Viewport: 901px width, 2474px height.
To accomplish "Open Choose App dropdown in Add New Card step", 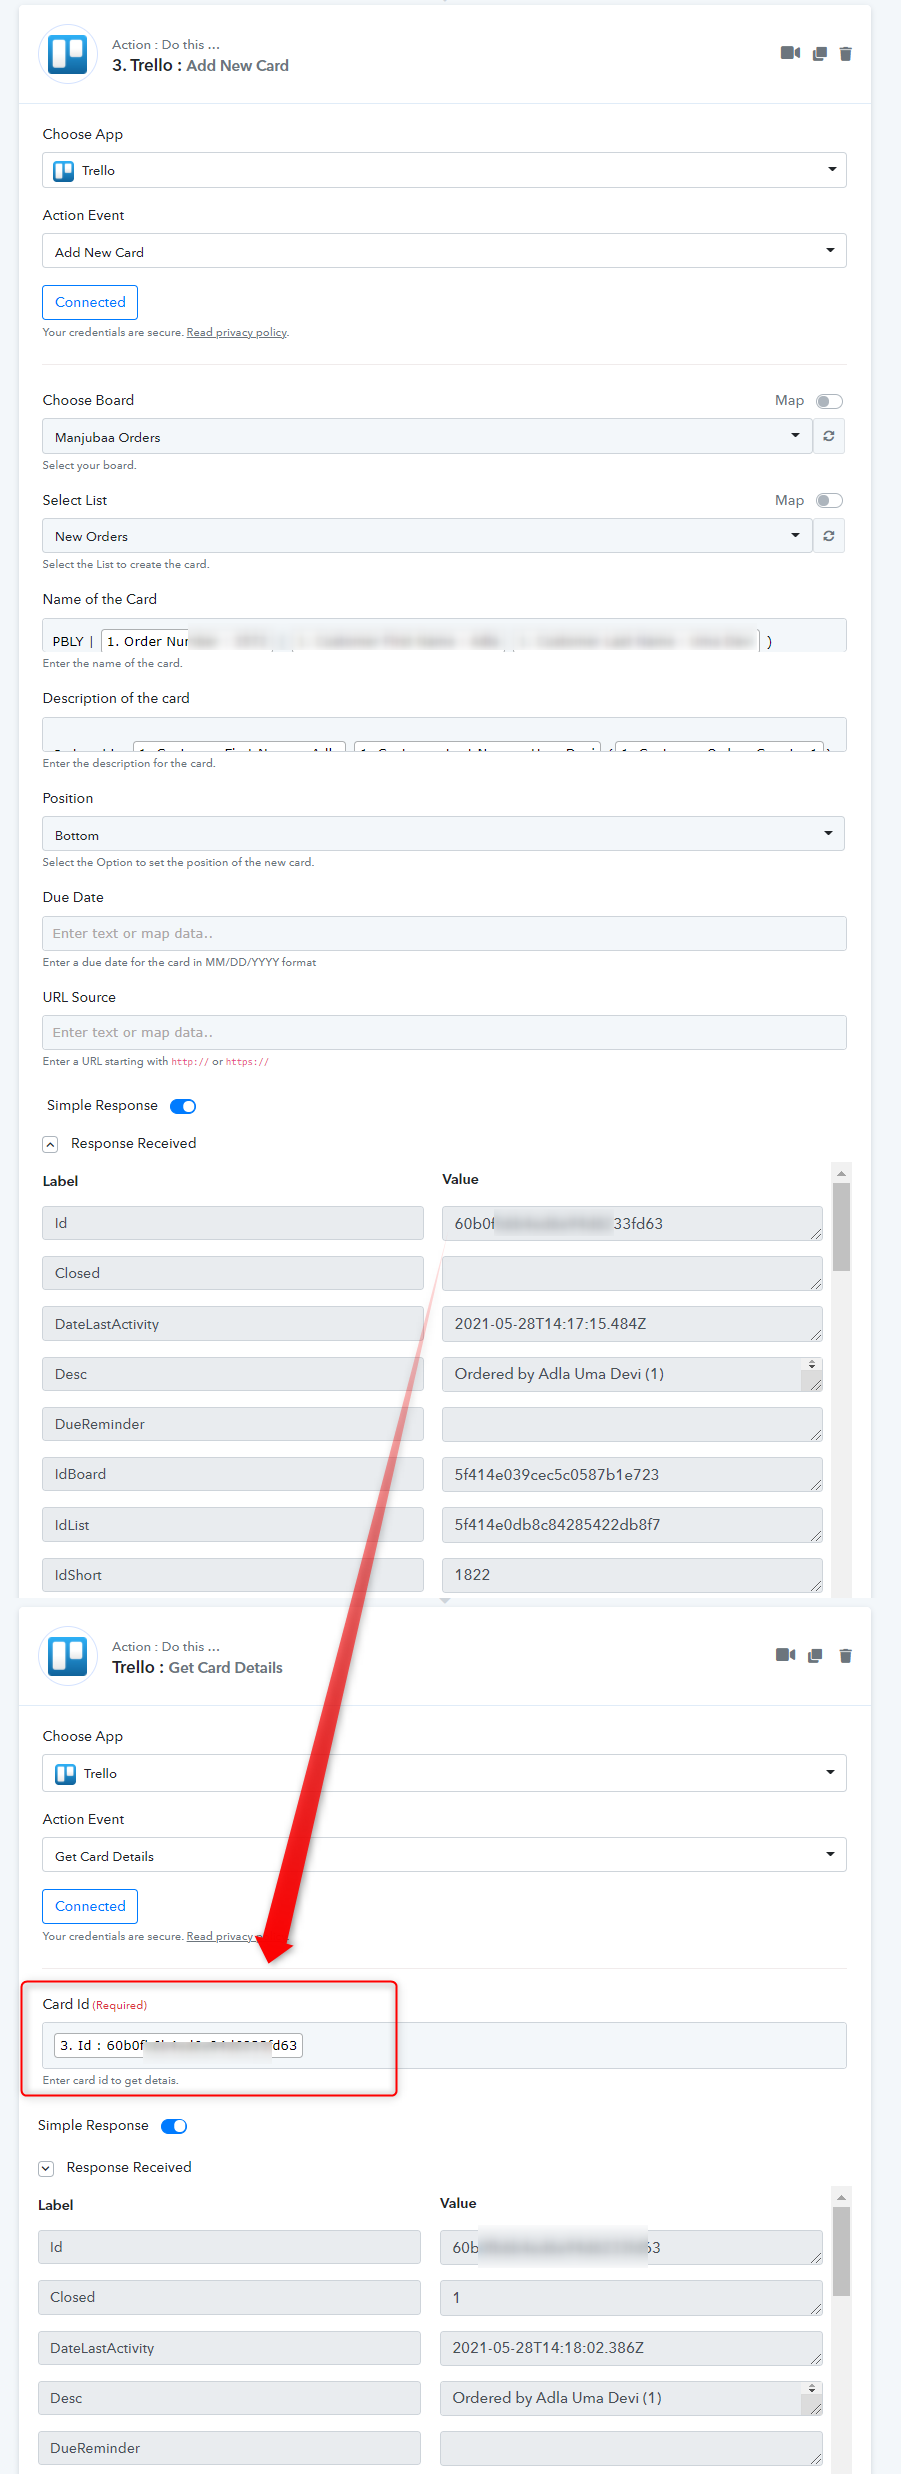I will click(x=444, y=170).
